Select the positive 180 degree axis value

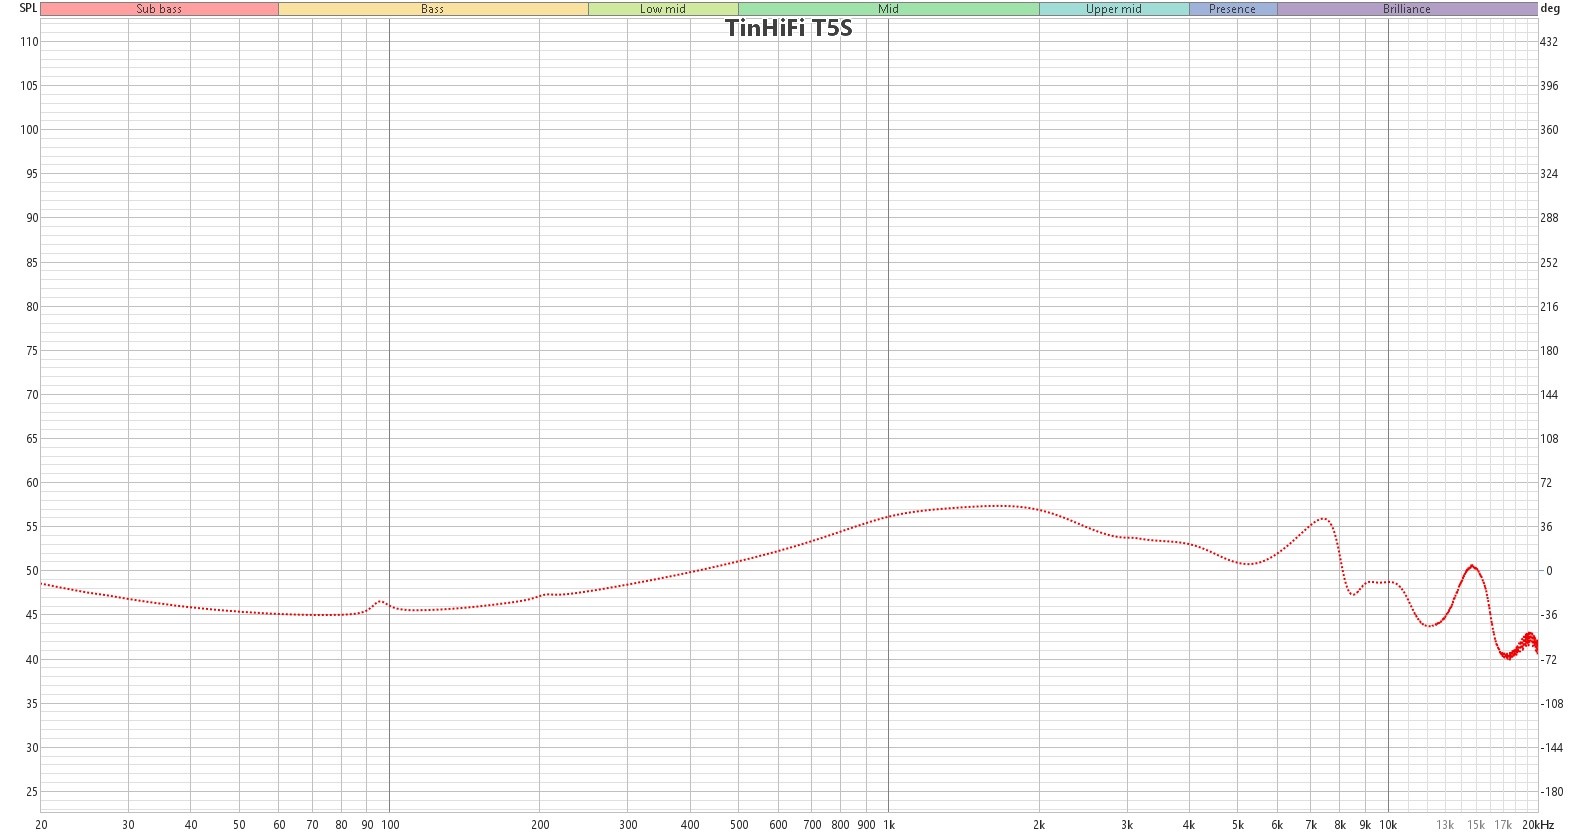click(1549, 351)
